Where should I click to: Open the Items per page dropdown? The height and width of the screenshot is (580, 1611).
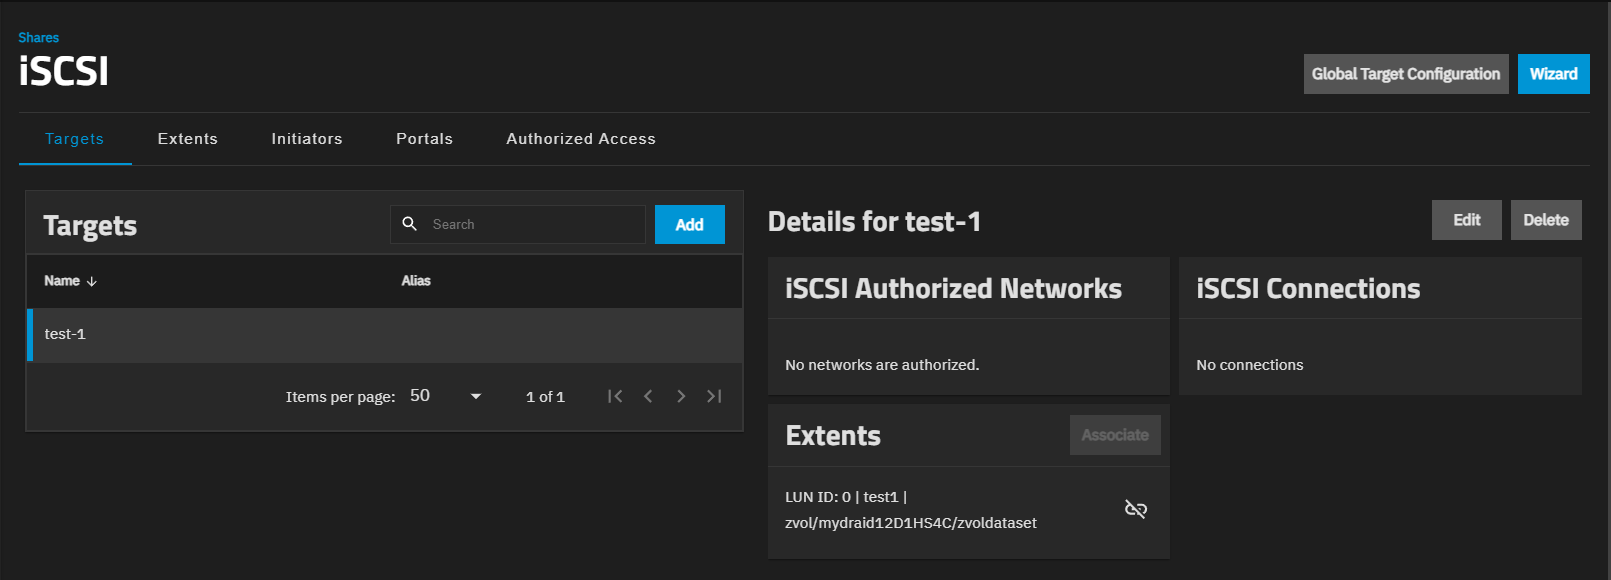click(446, 396)
